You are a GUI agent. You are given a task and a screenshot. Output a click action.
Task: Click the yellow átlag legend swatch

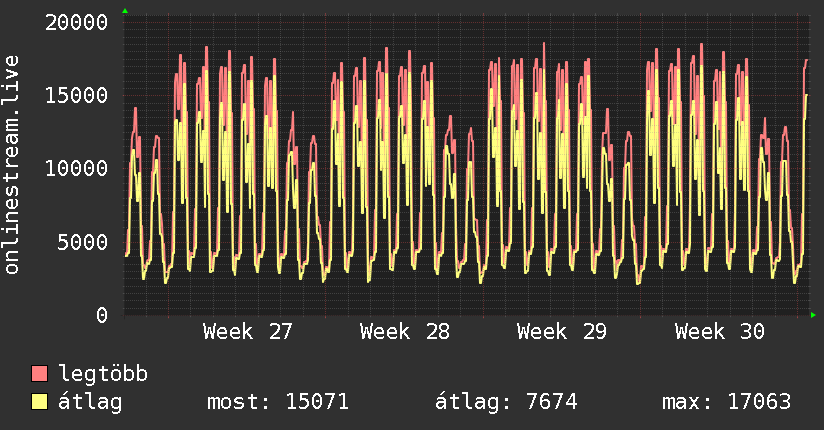pyautogui.click(x=39, y=402)
